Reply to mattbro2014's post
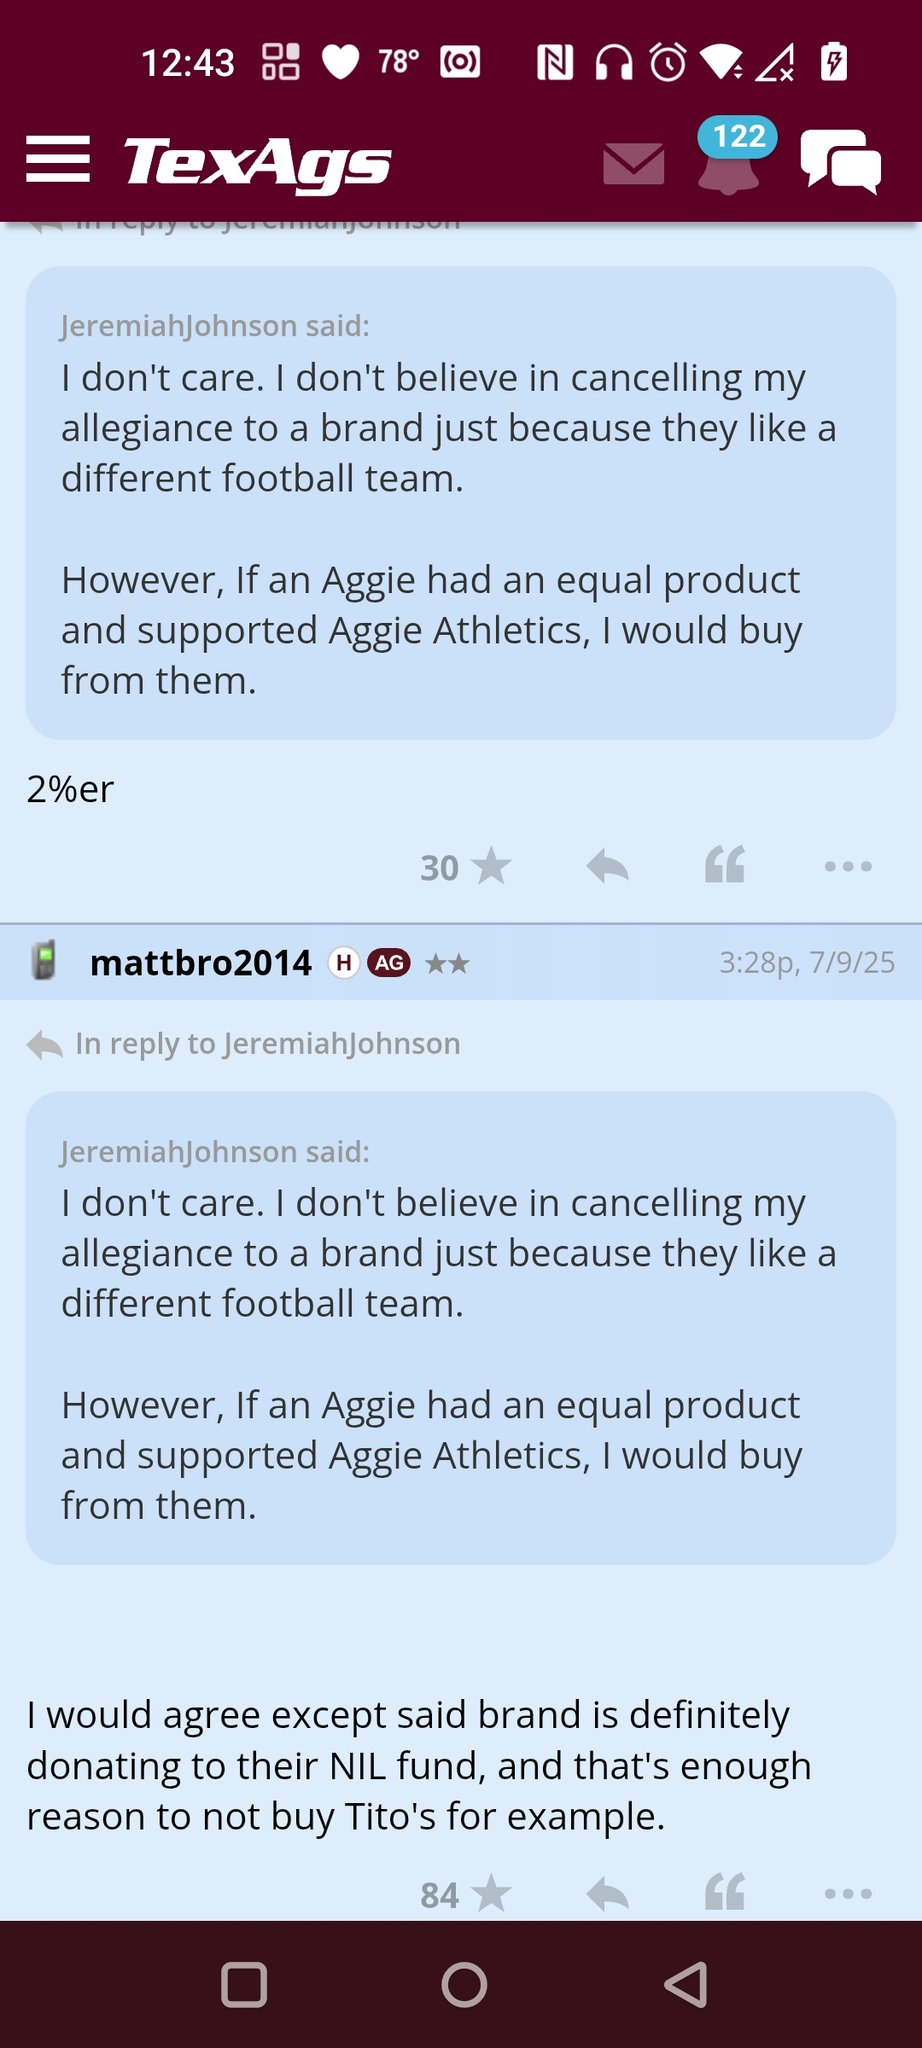922x2048 pixels. pyautogui.click(x=607, y=1893)
